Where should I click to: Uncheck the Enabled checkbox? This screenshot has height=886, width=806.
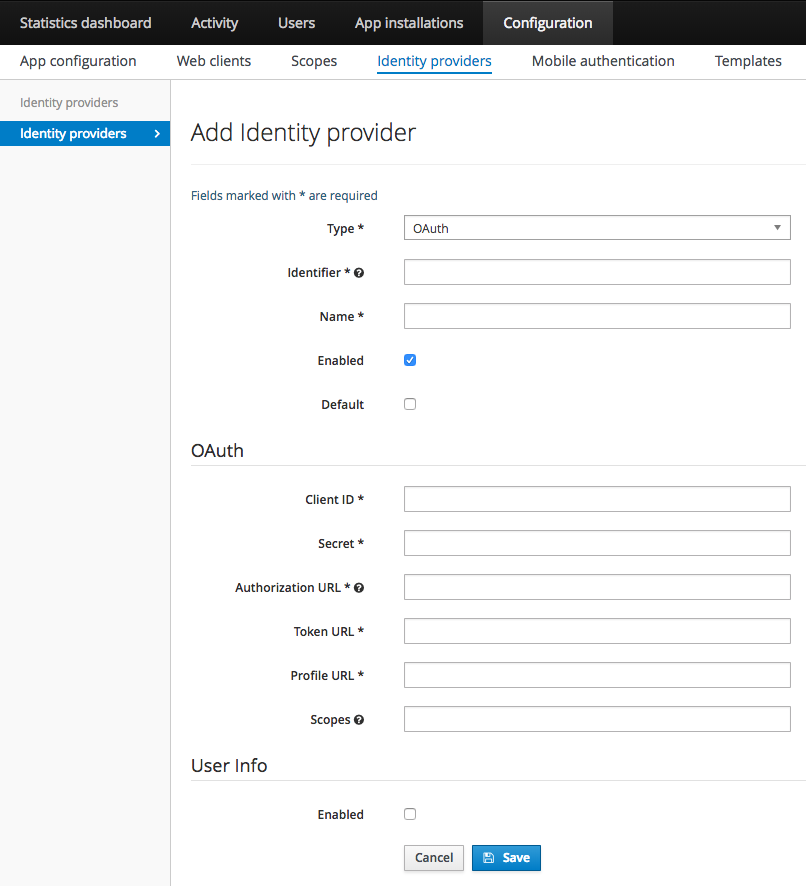pos(410,360)
